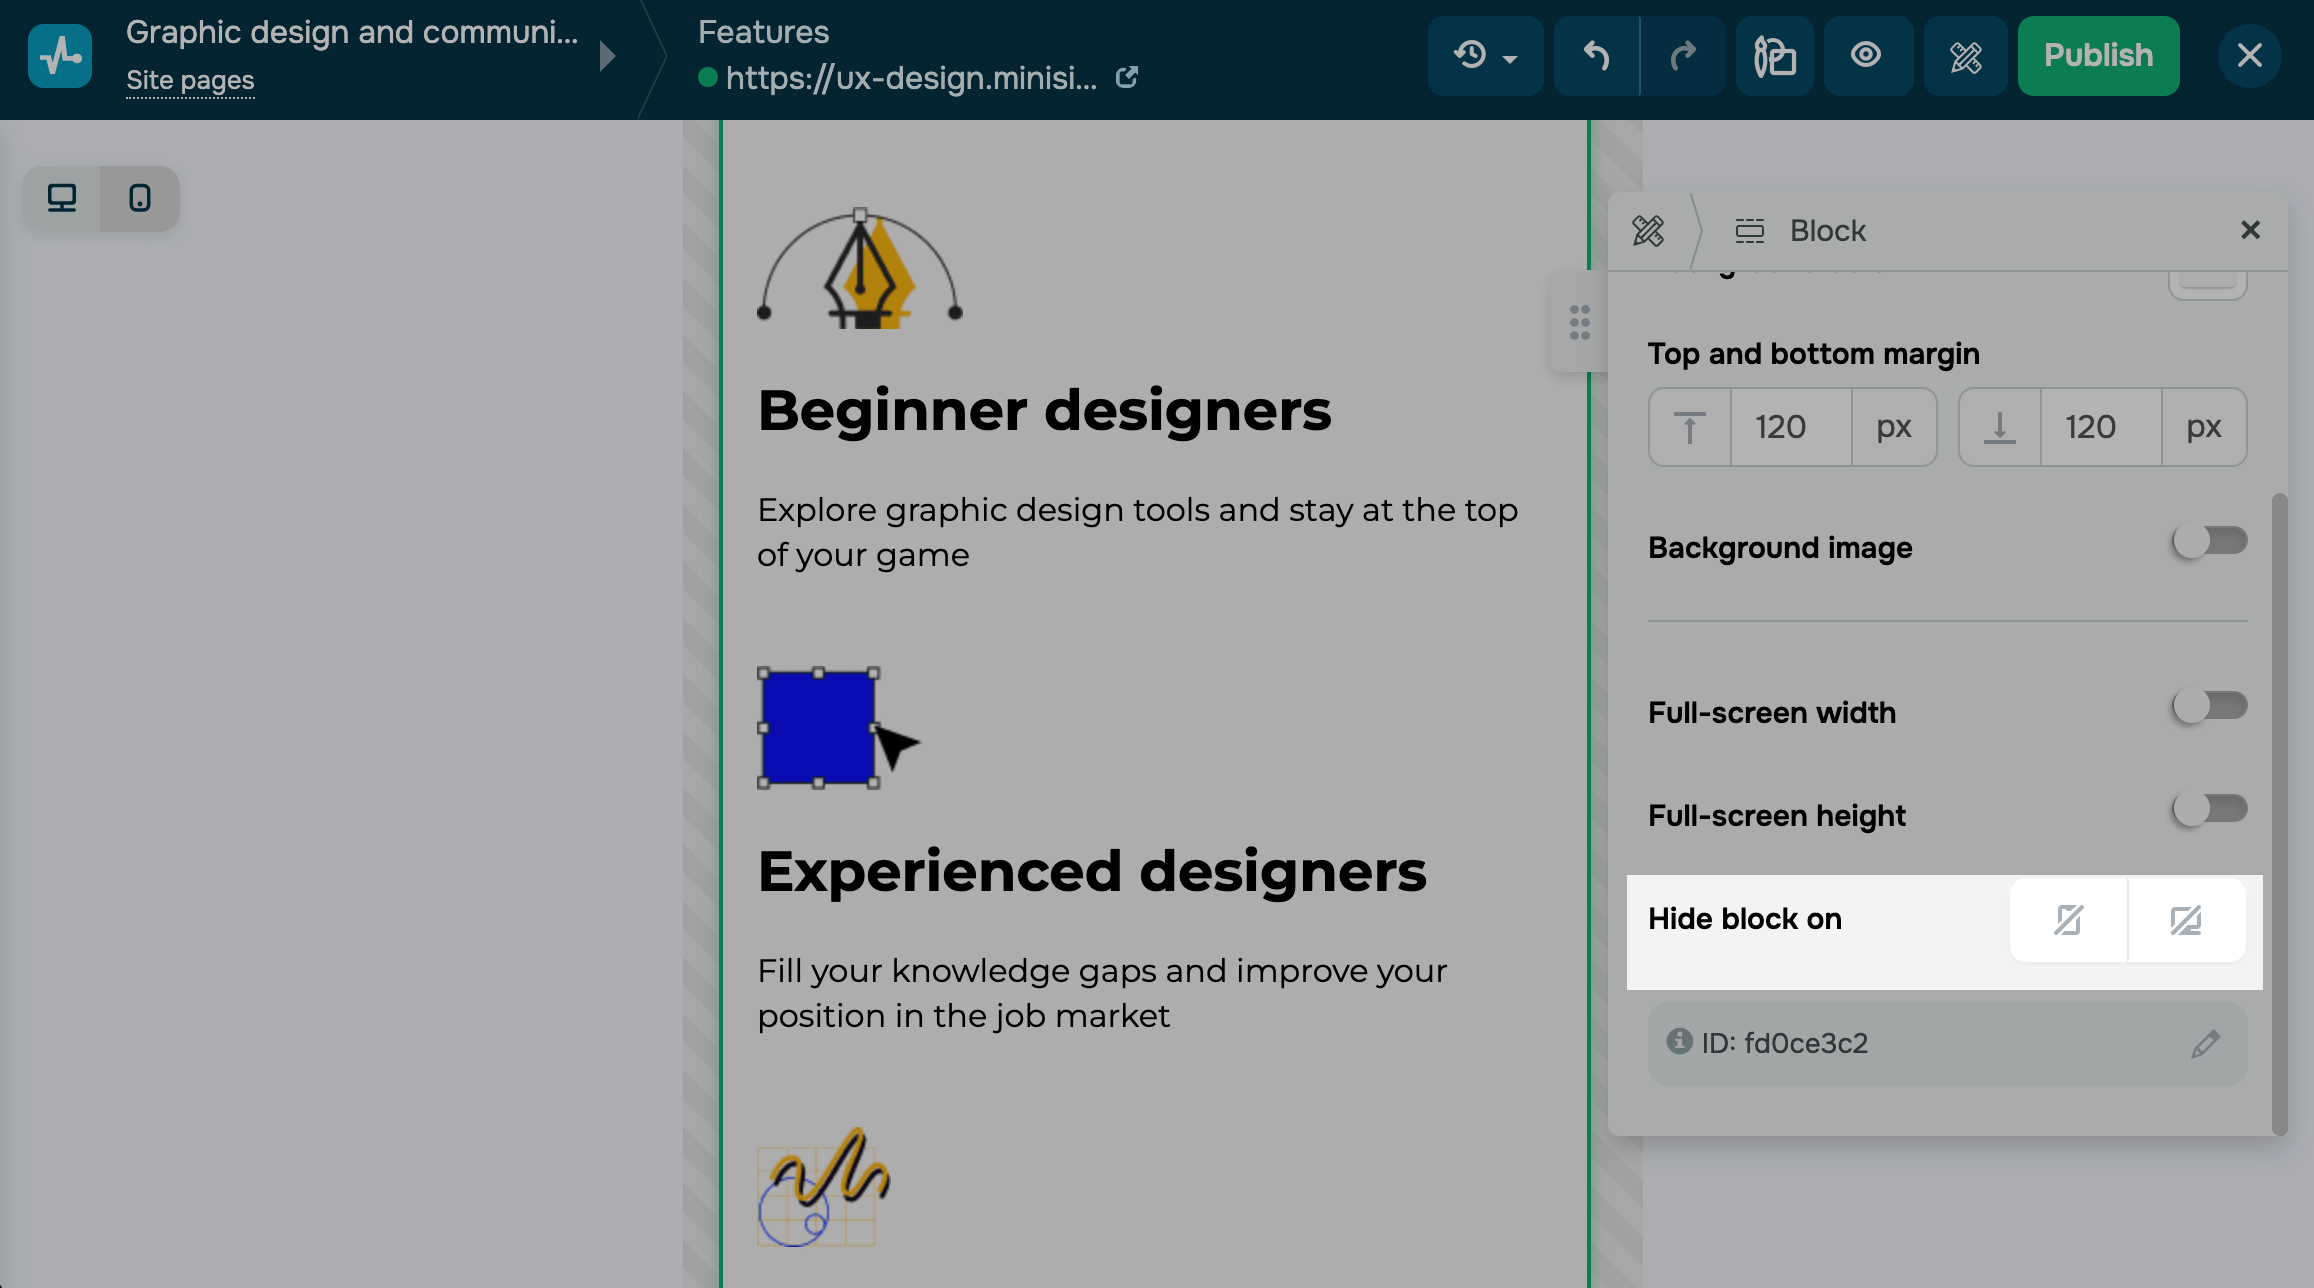Switch to desktop device view
Screen dimensions: 2314x1288
pyautogui.click(x=62, y=198)
